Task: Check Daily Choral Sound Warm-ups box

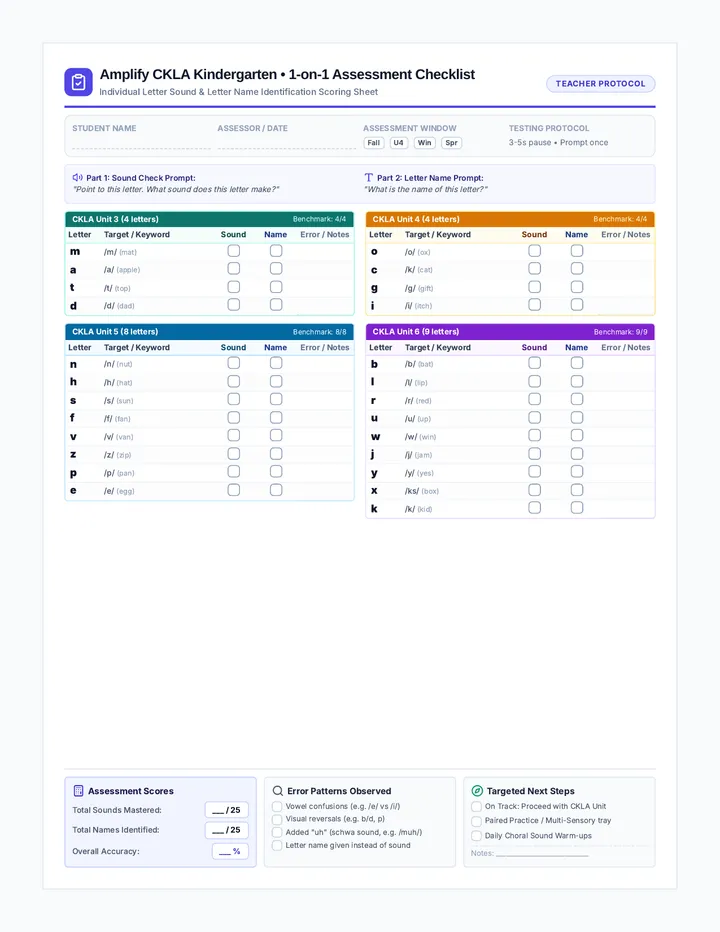Action: pos(476,836)
